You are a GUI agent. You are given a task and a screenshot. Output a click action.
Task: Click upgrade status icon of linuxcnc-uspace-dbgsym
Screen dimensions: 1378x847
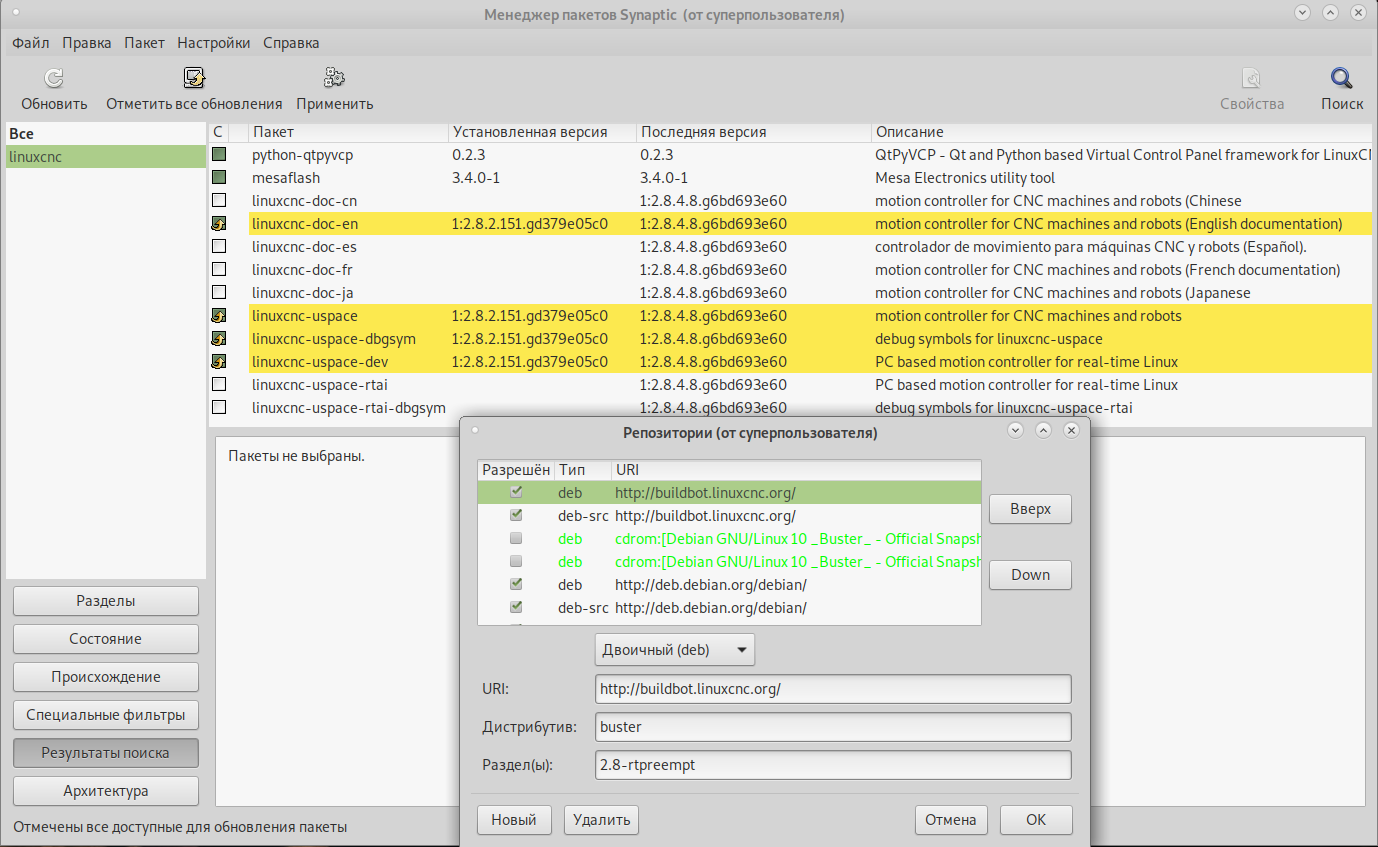(x=219, y=339)
